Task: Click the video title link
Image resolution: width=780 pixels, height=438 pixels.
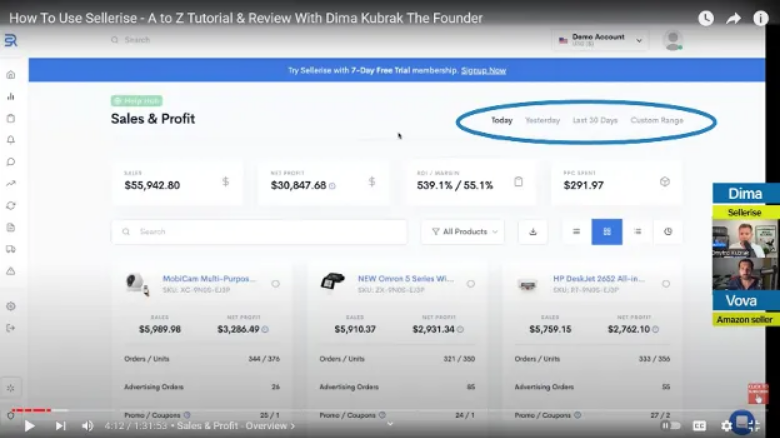Action: [246, 18]
